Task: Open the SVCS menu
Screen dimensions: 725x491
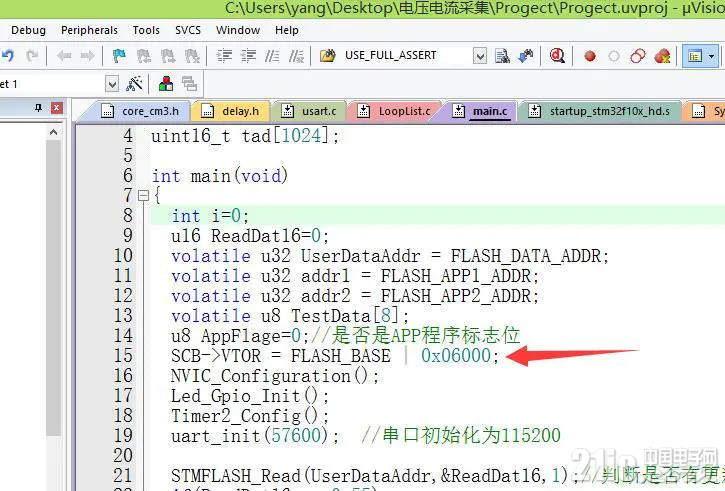Action: point(188,31)
